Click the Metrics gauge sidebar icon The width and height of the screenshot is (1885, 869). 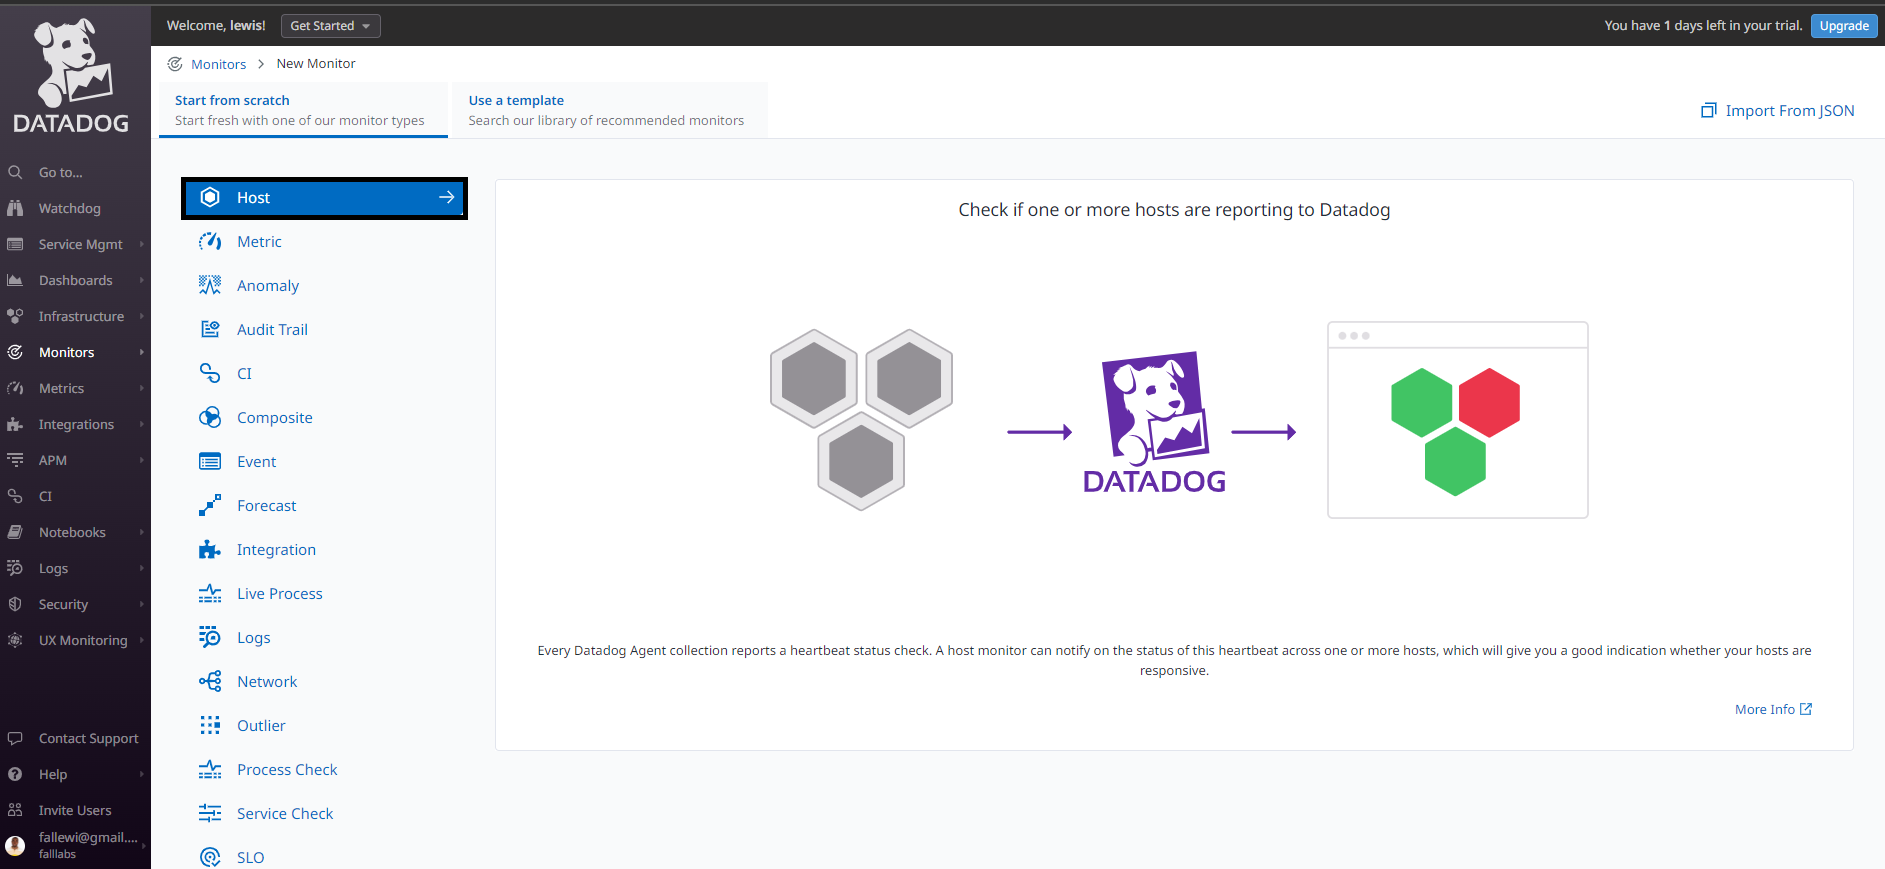tap(15, 388)
